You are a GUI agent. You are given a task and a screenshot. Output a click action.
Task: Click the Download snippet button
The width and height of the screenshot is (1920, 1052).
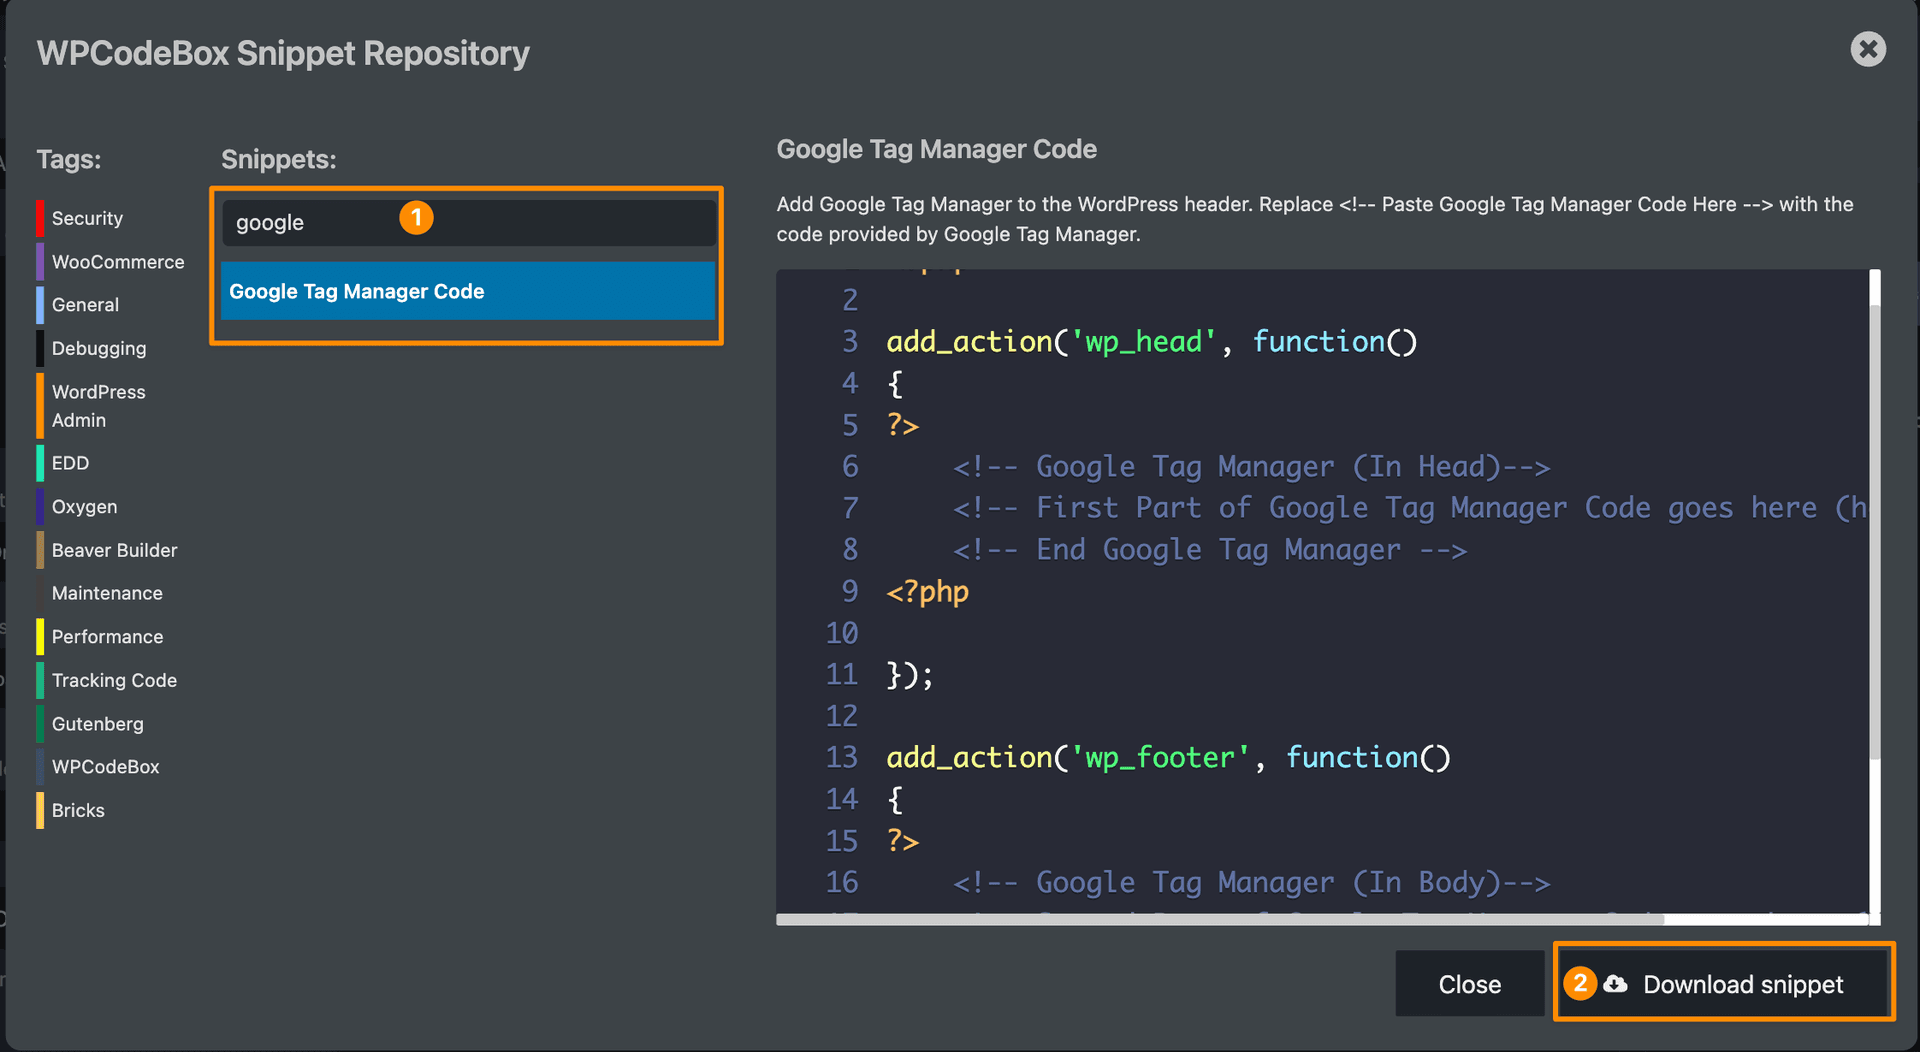[1724, 984]
